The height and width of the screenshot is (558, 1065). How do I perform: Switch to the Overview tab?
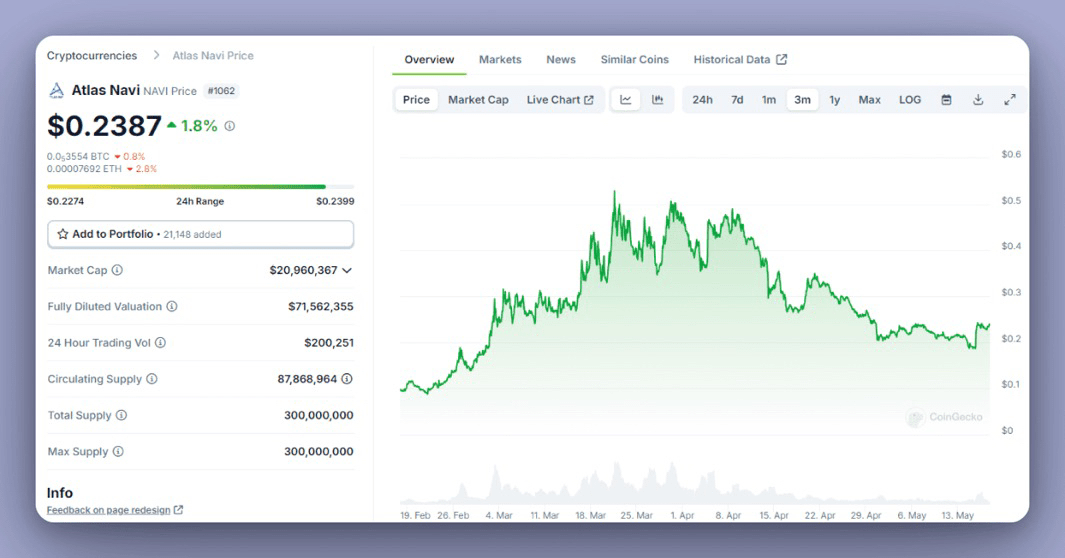(429, 60)
